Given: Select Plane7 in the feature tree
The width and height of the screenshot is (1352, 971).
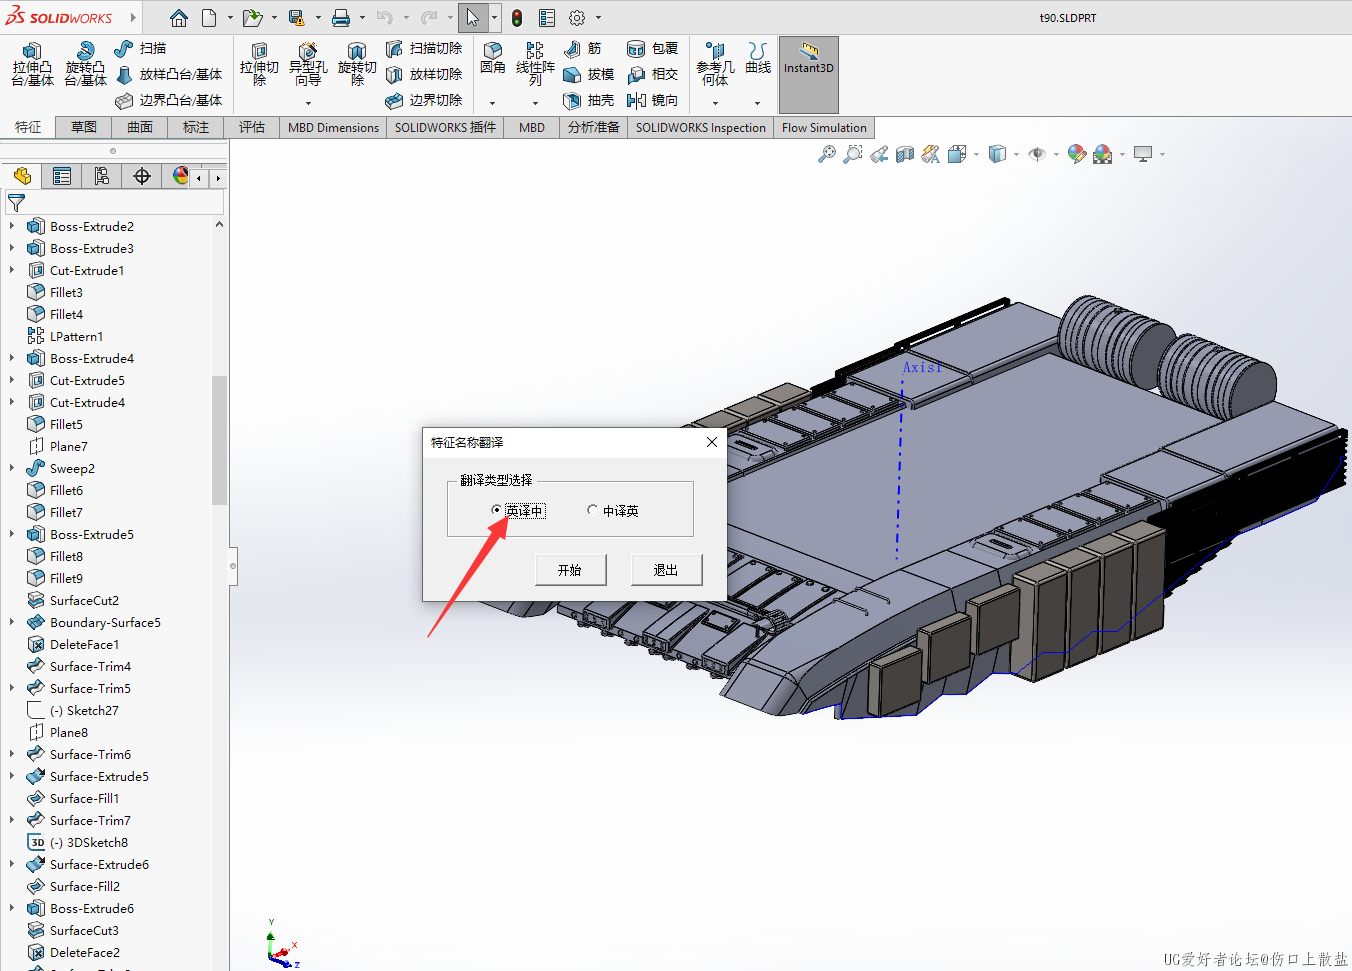Looking at the screenshot, I should 68,447.
